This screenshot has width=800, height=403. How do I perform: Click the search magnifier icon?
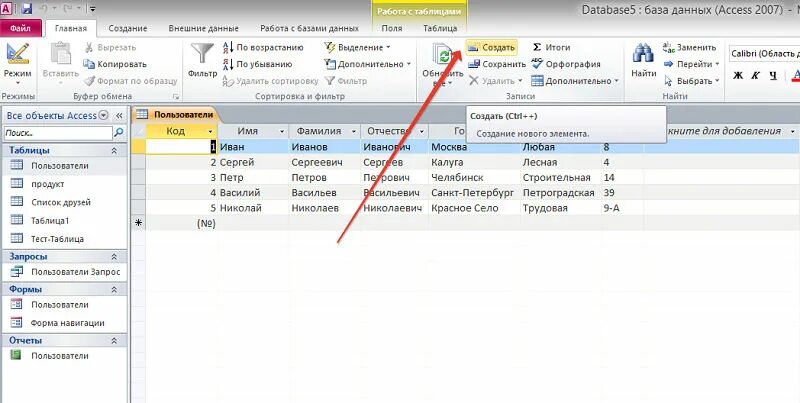(119, 133)
